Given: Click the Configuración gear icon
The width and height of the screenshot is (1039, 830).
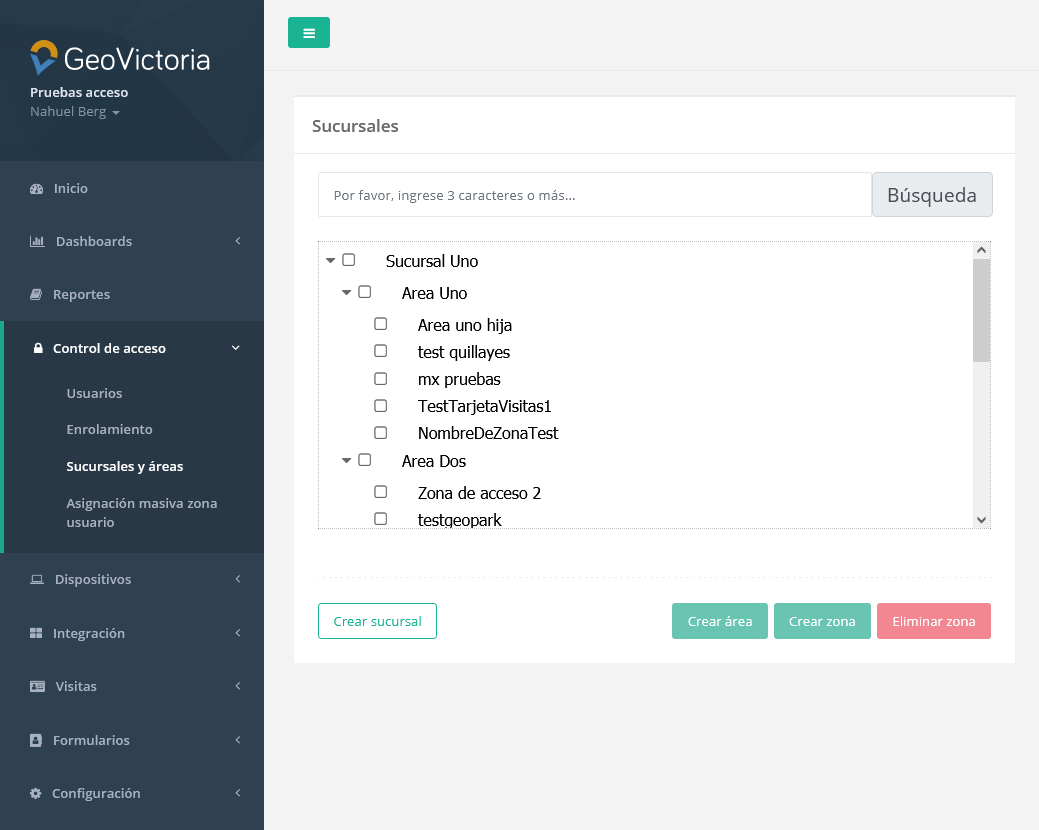Looking at the screenshot, I should pos(36,794).
